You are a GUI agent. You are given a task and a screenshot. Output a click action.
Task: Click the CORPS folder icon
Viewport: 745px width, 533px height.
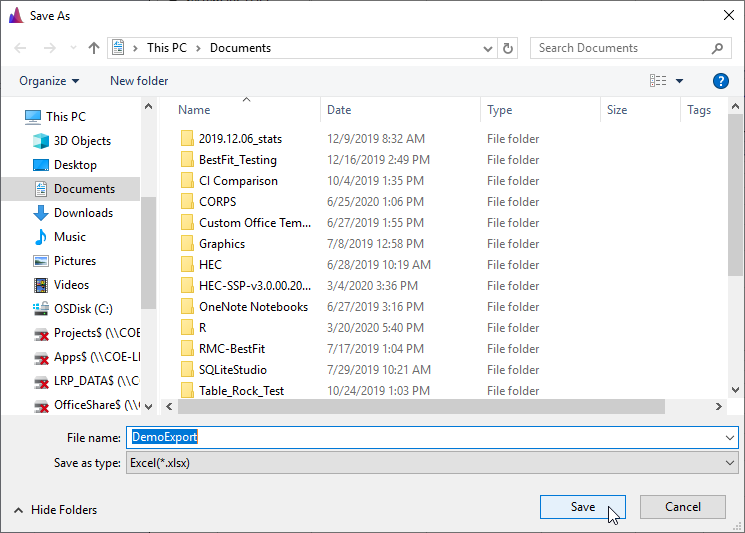click(187, 201)
